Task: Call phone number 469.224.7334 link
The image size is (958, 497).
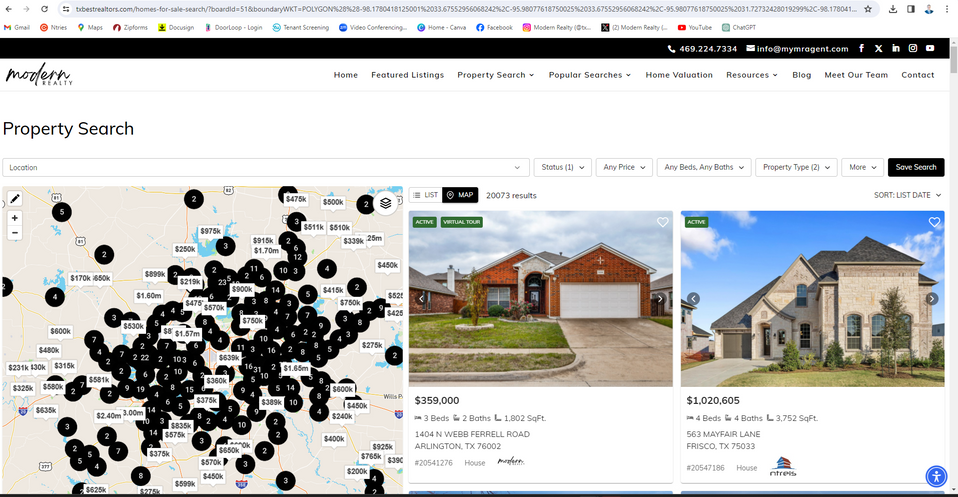Action: point(703,49)
